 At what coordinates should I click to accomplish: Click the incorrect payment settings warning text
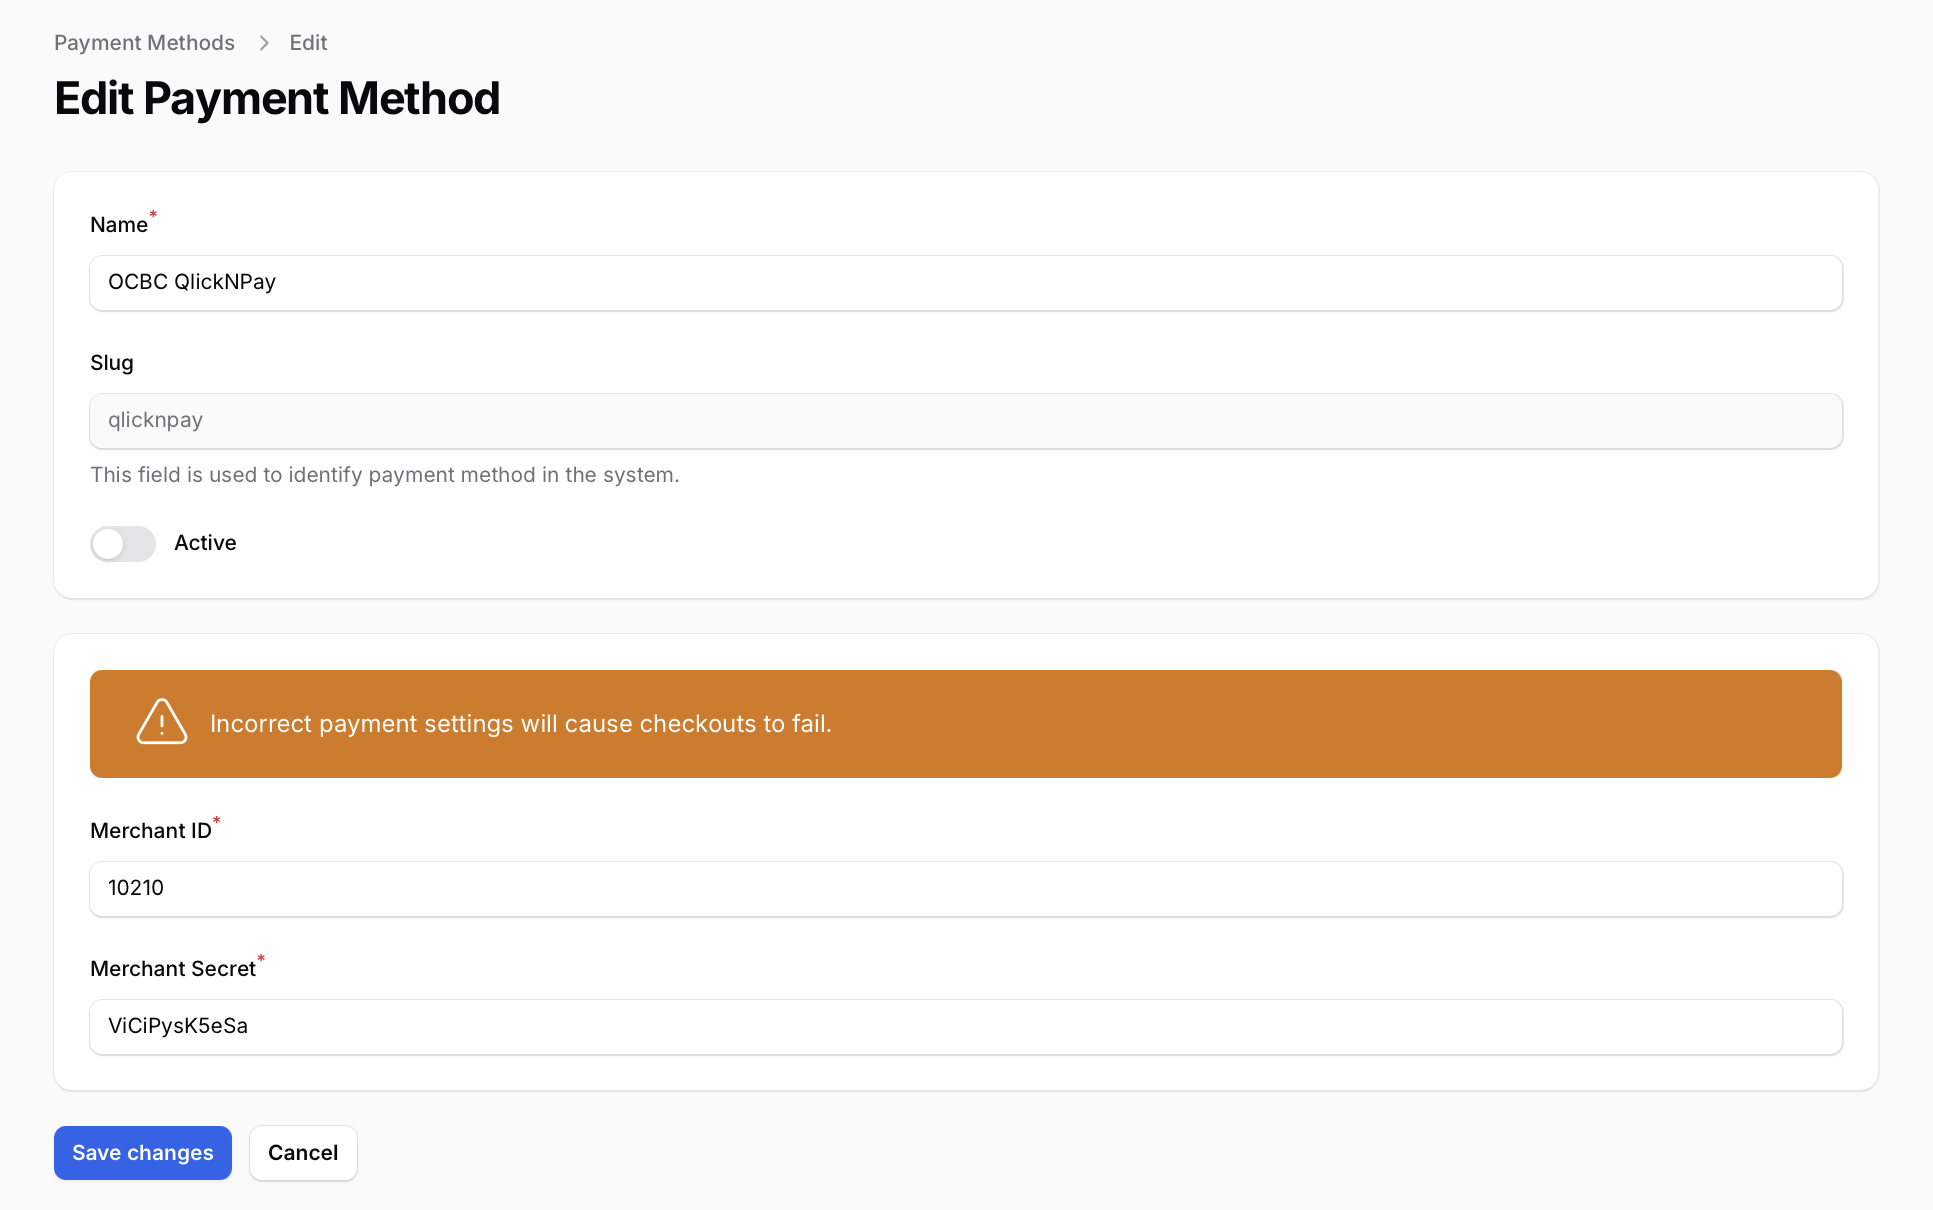point(520,724)
